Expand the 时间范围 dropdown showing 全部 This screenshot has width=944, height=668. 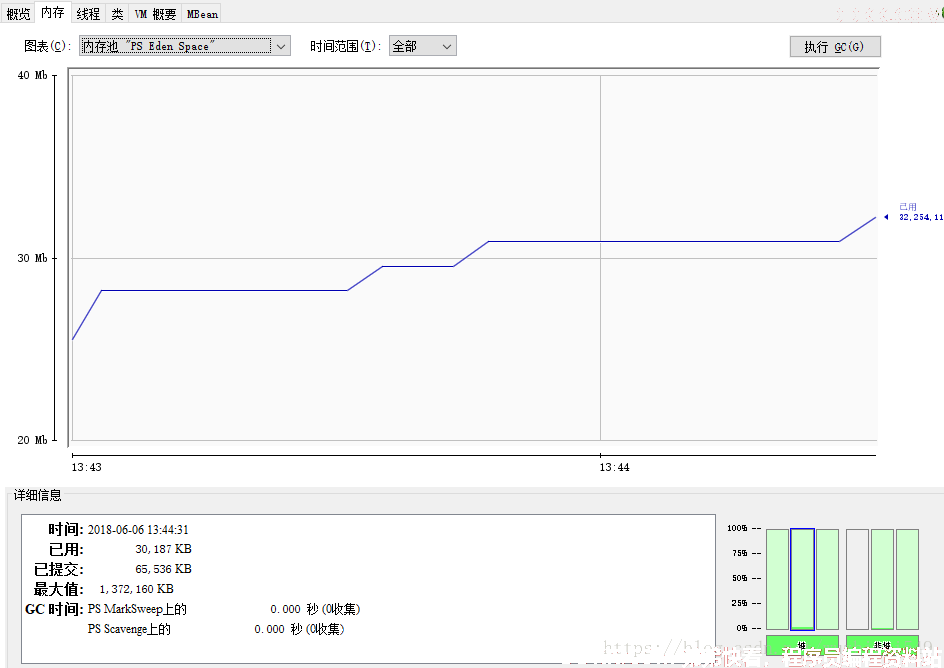click(423, 46)
